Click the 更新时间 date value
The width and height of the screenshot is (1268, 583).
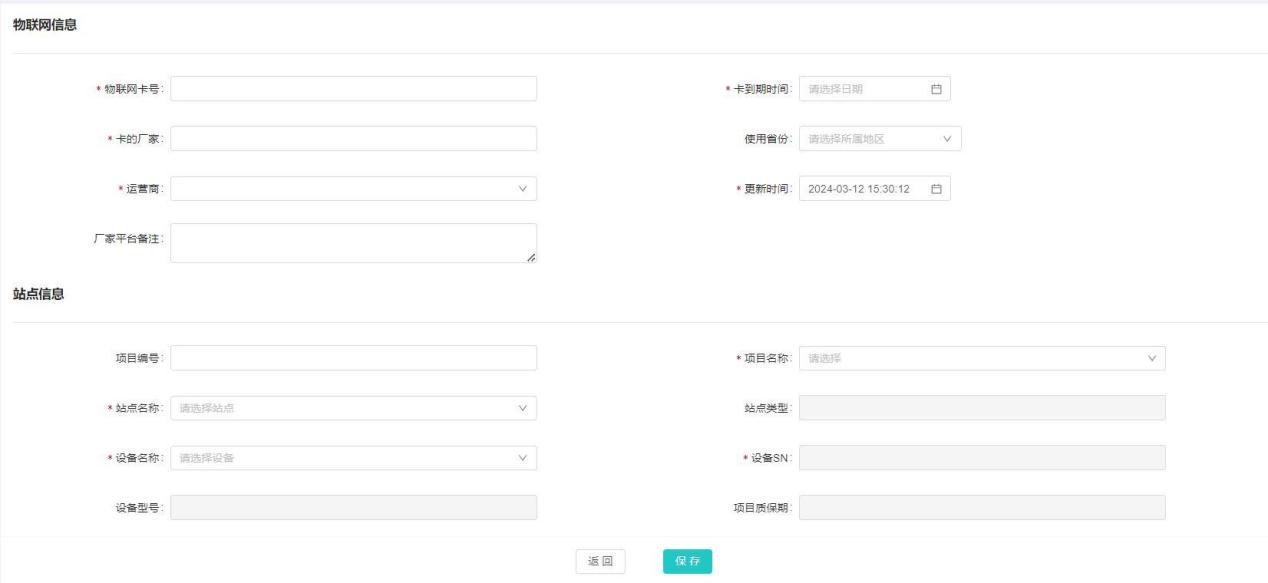point(859,189)
